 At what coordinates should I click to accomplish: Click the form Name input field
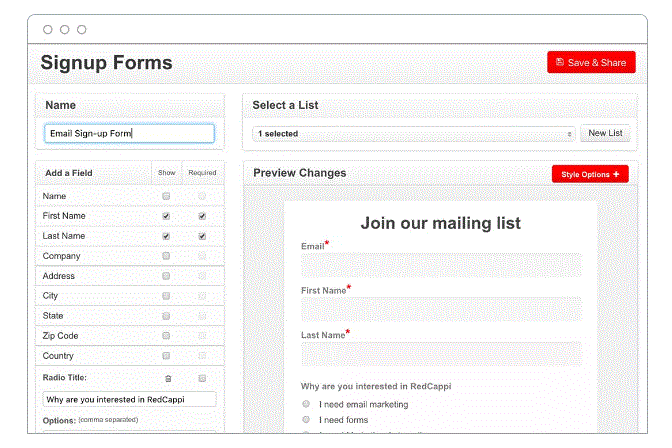(129, 133)
